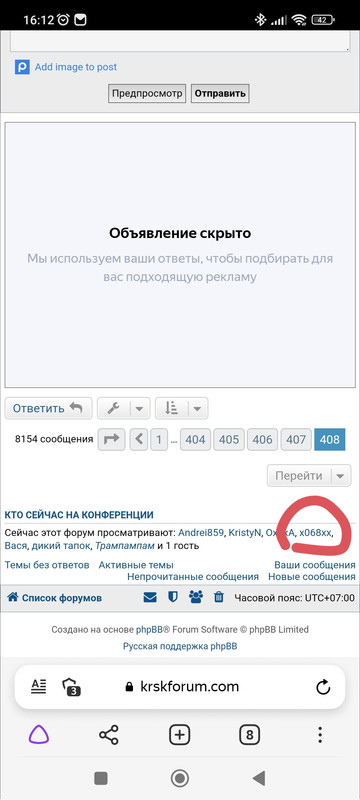Tap Android home circle button

(179, 778)
